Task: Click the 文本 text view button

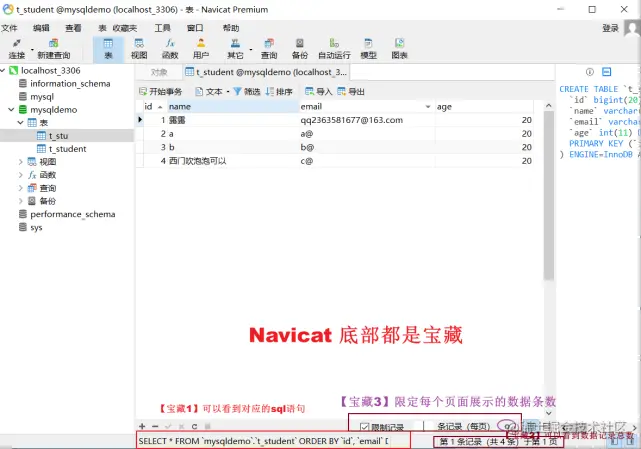Action: (x=209, y=92)
